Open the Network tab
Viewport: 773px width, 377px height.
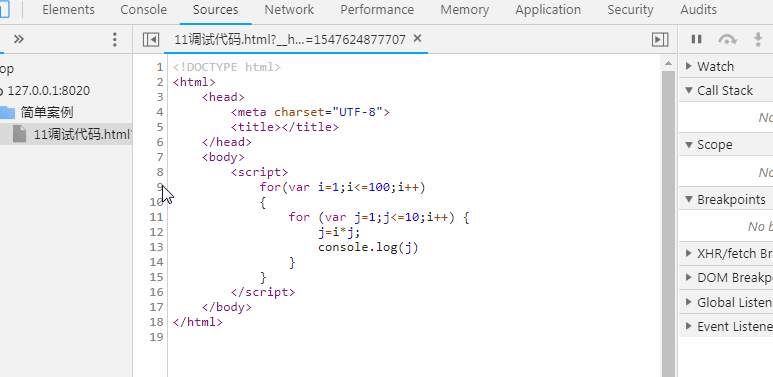tap(289, 10)
